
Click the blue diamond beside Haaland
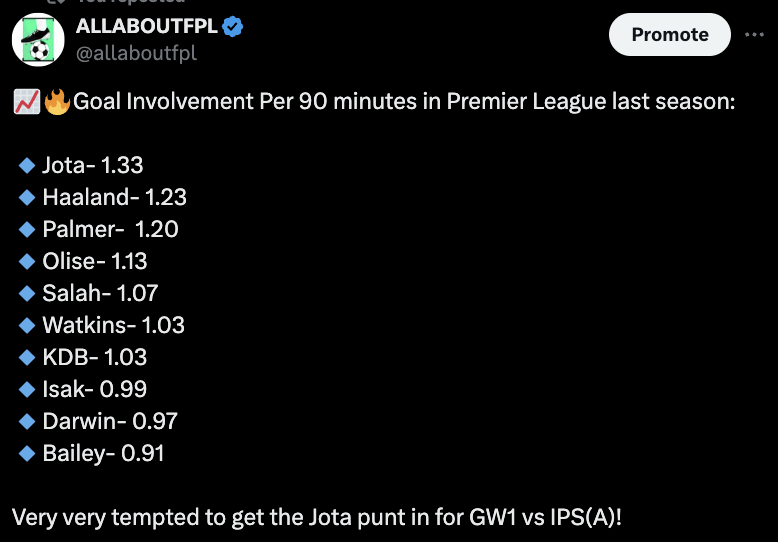[x=27, y=197]
